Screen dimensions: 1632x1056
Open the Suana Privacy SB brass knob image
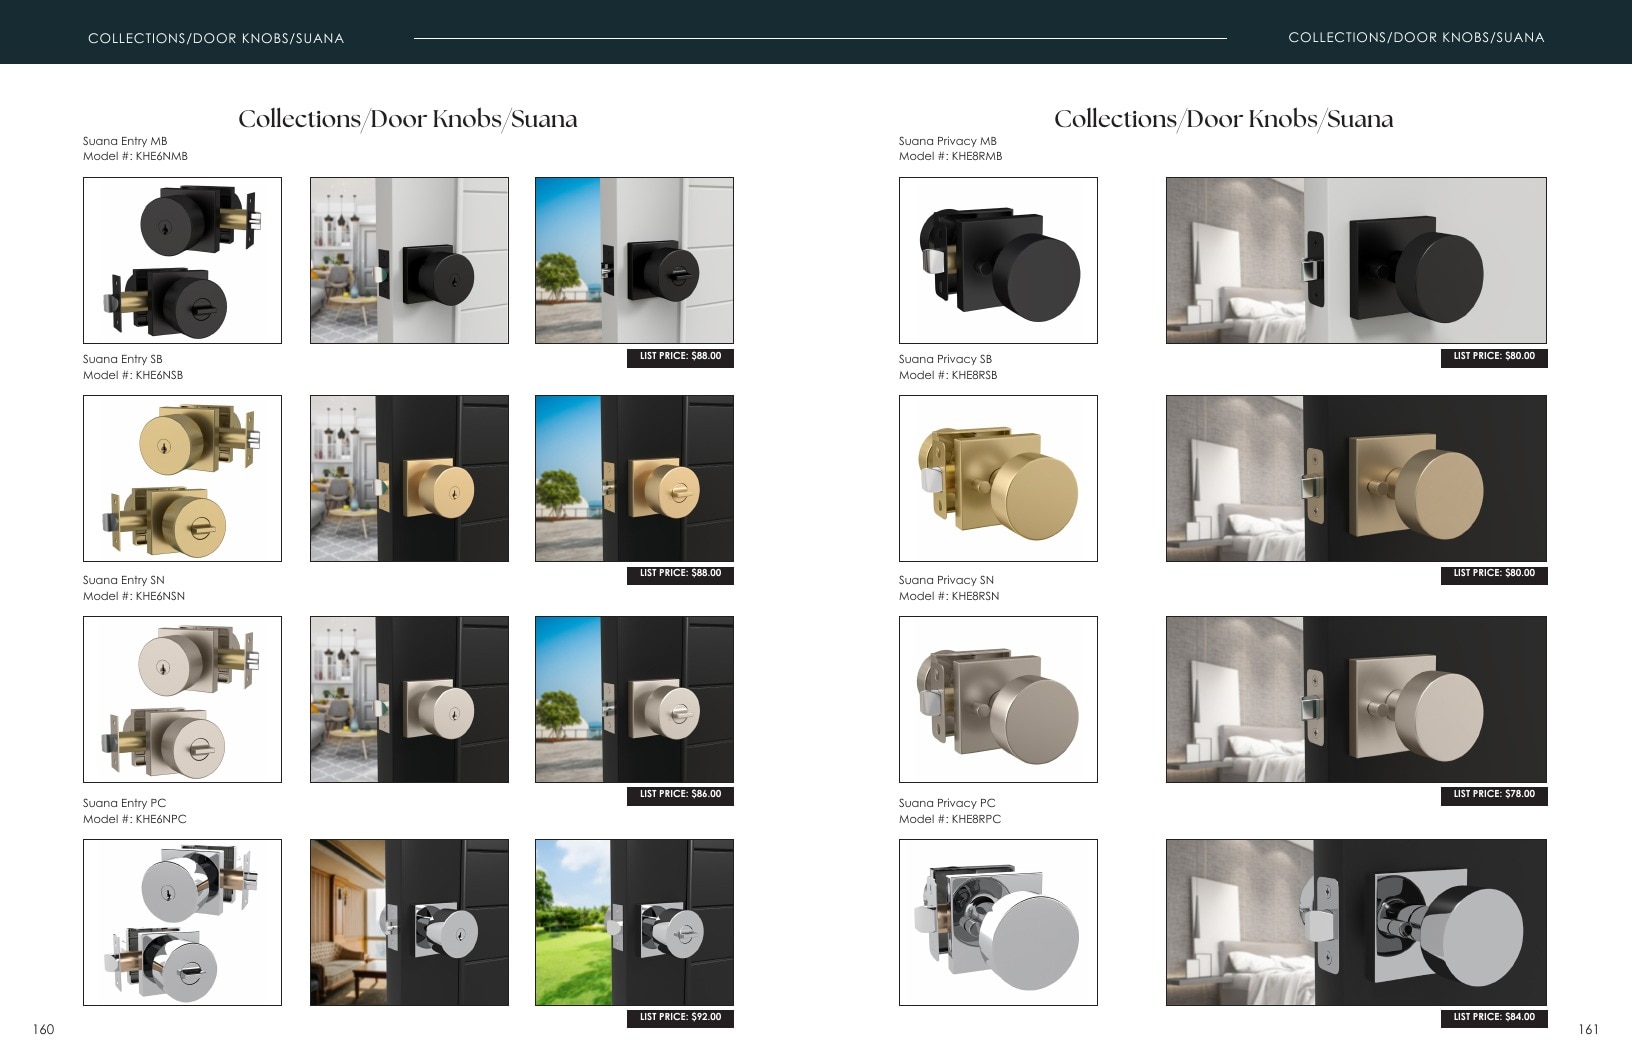pos(998,478)
